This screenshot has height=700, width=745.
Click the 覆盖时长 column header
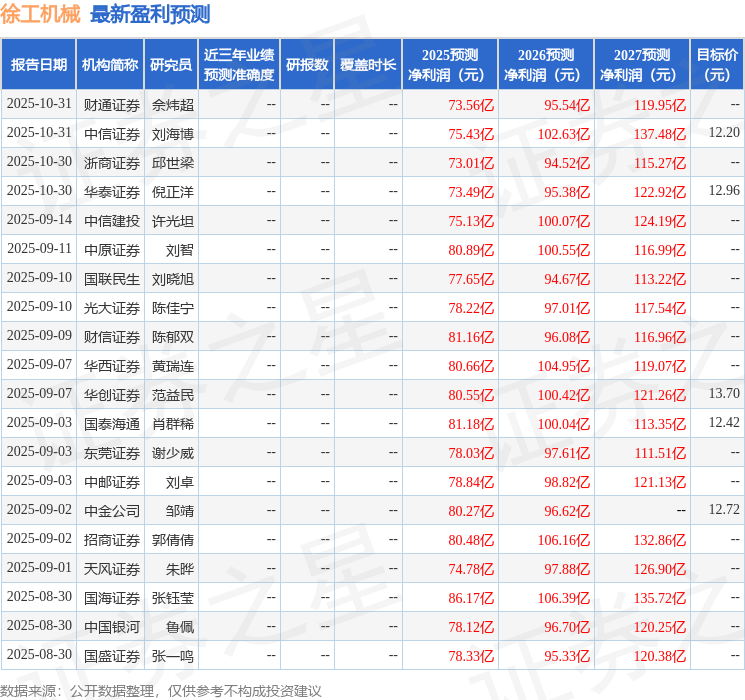pos(367,65)
